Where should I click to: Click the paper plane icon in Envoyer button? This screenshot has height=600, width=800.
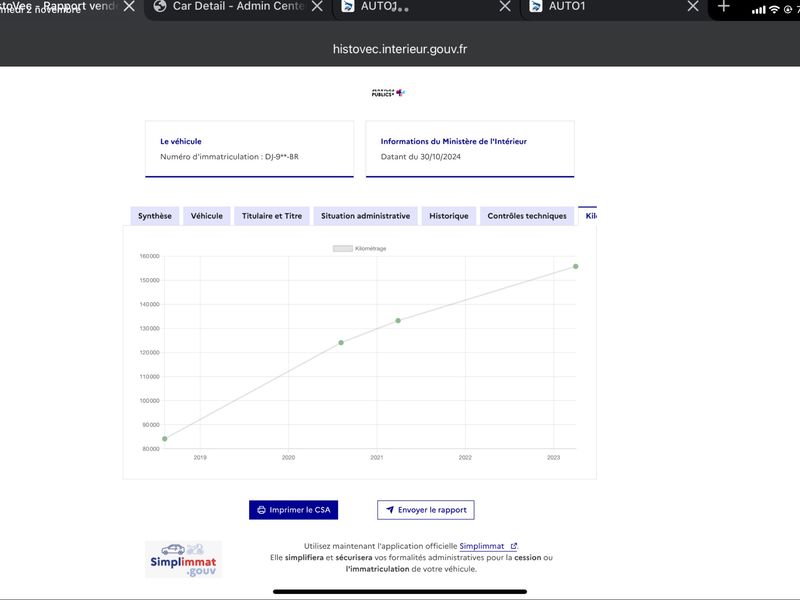point(390,510)
